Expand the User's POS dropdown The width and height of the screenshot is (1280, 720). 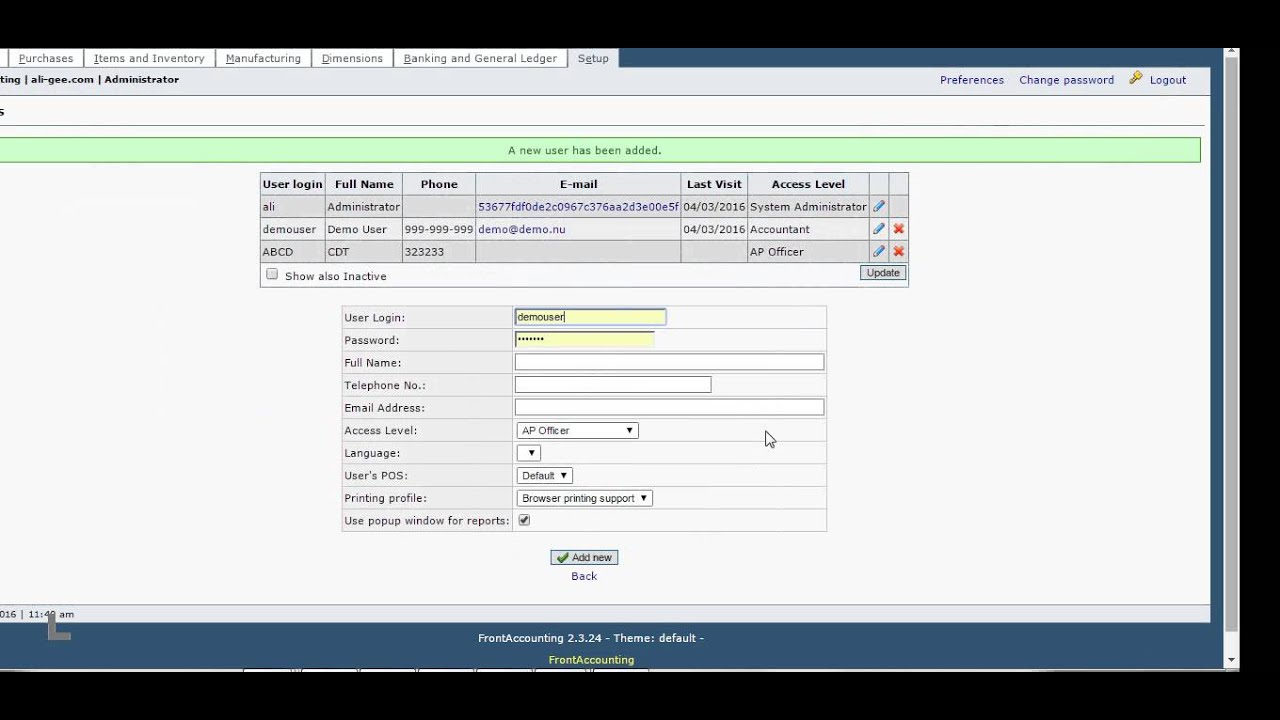pyautogui.click(x=545, y=475)
